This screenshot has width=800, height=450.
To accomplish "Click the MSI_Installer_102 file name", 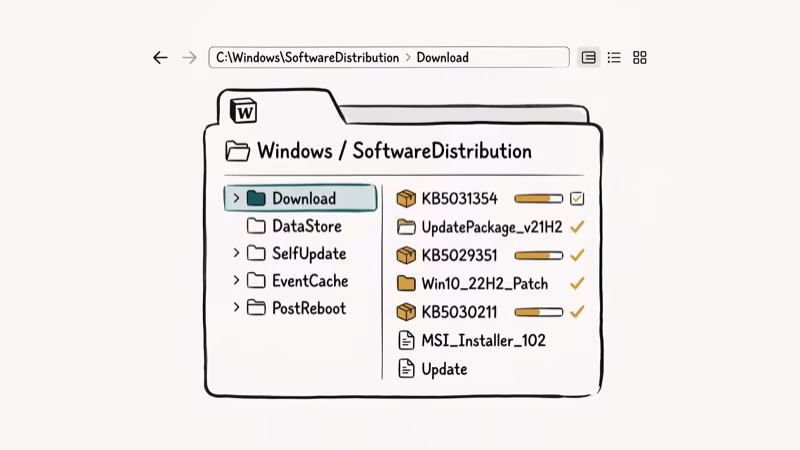I will [x=484, y=340].
